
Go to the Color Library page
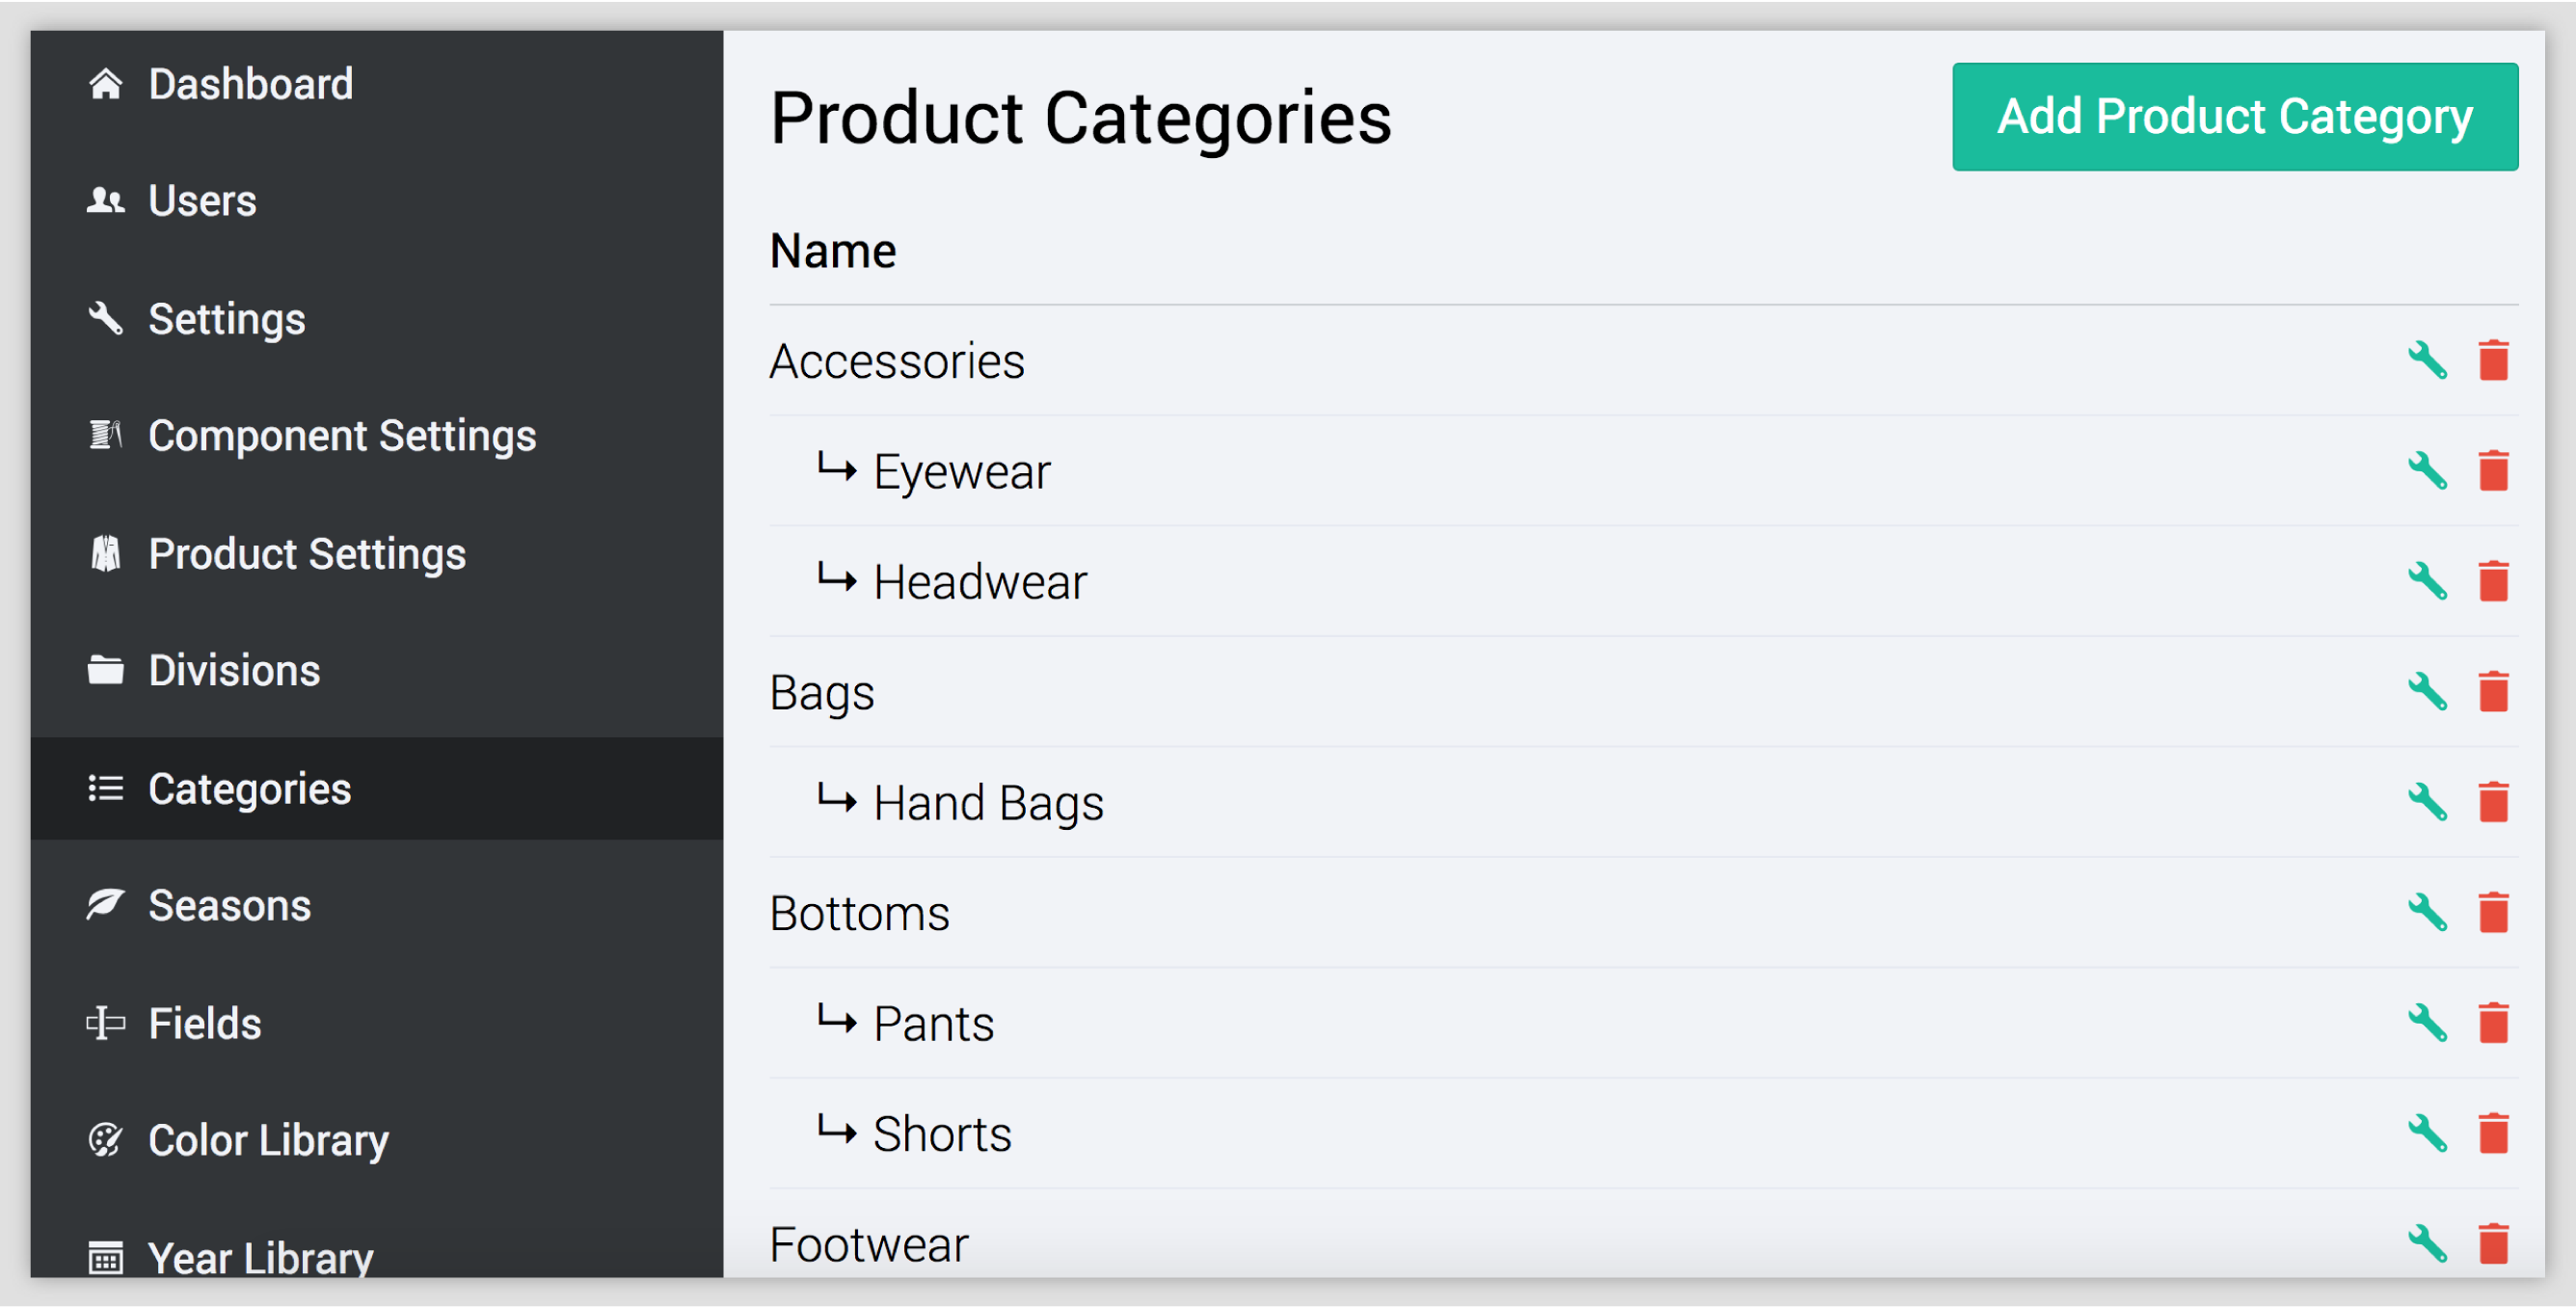pyautogui.click(x=268, y=1141)
